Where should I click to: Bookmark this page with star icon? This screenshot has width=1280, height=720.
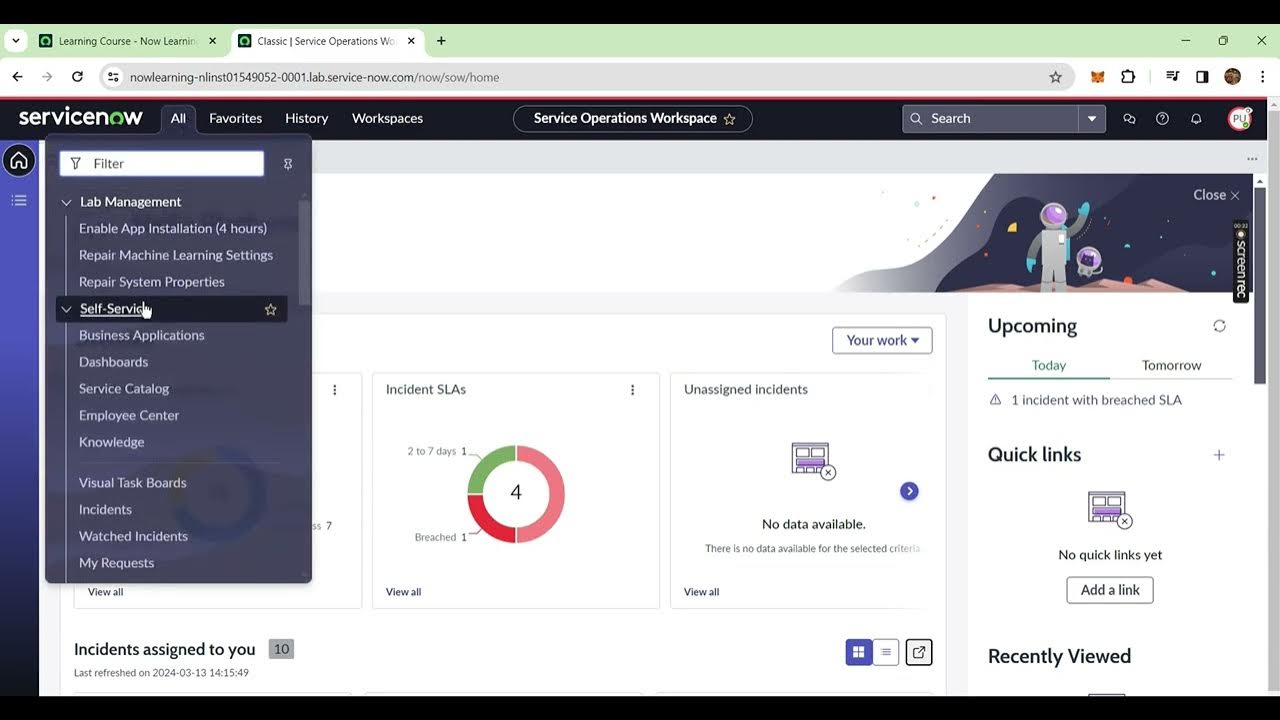1055,77
